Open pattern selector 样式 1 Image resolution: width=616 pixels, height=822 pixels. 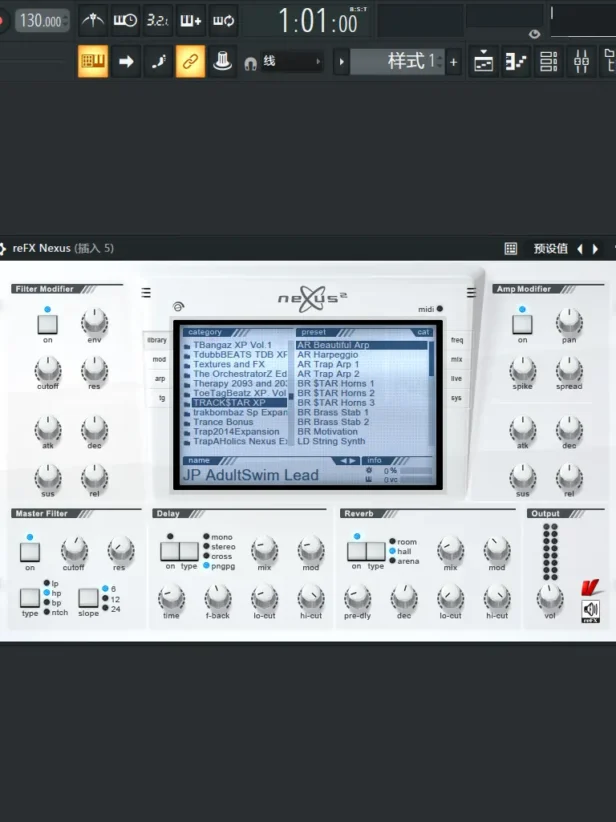coord(397,61)
